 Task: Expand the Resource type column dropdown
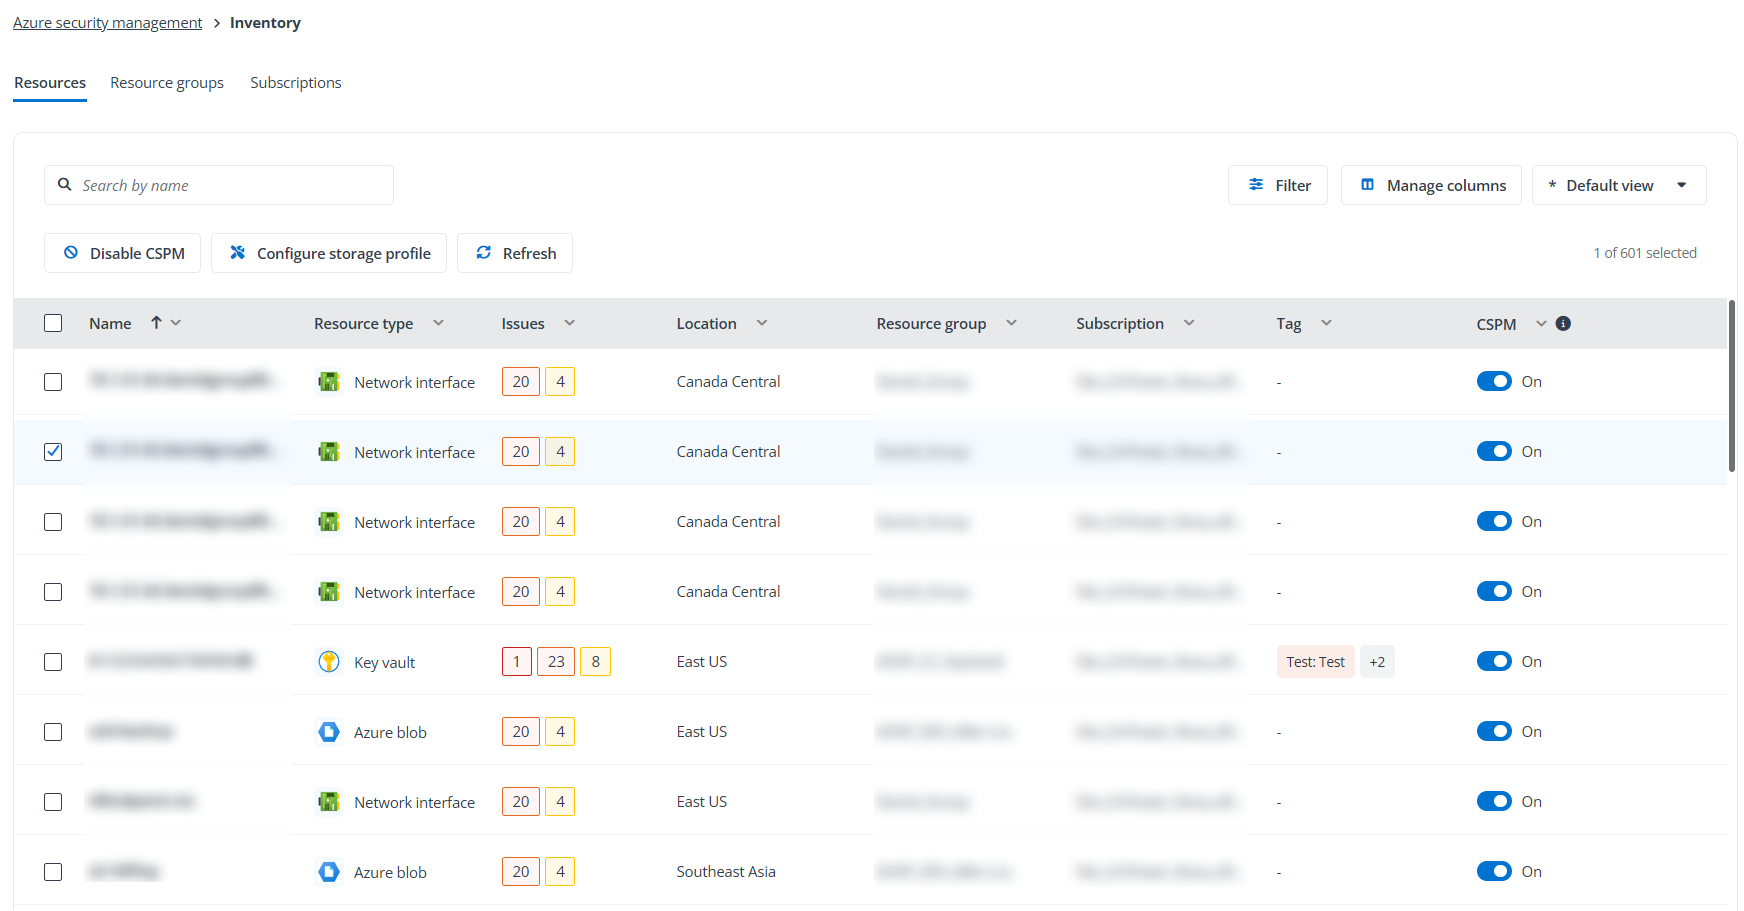438,323
